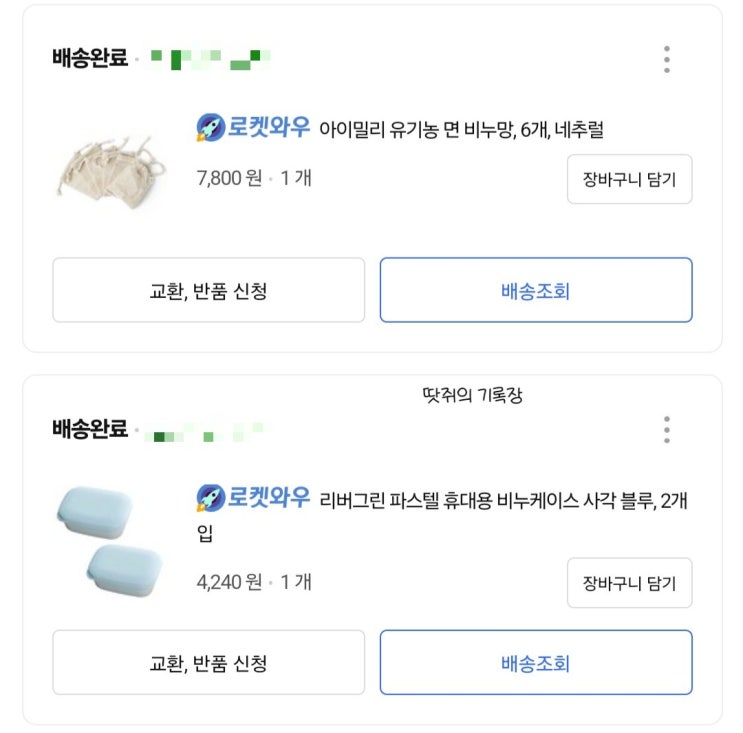The image size is (743, 733).
Task: Click the 배송완료 status on the second order
Action: pos(90,430)
